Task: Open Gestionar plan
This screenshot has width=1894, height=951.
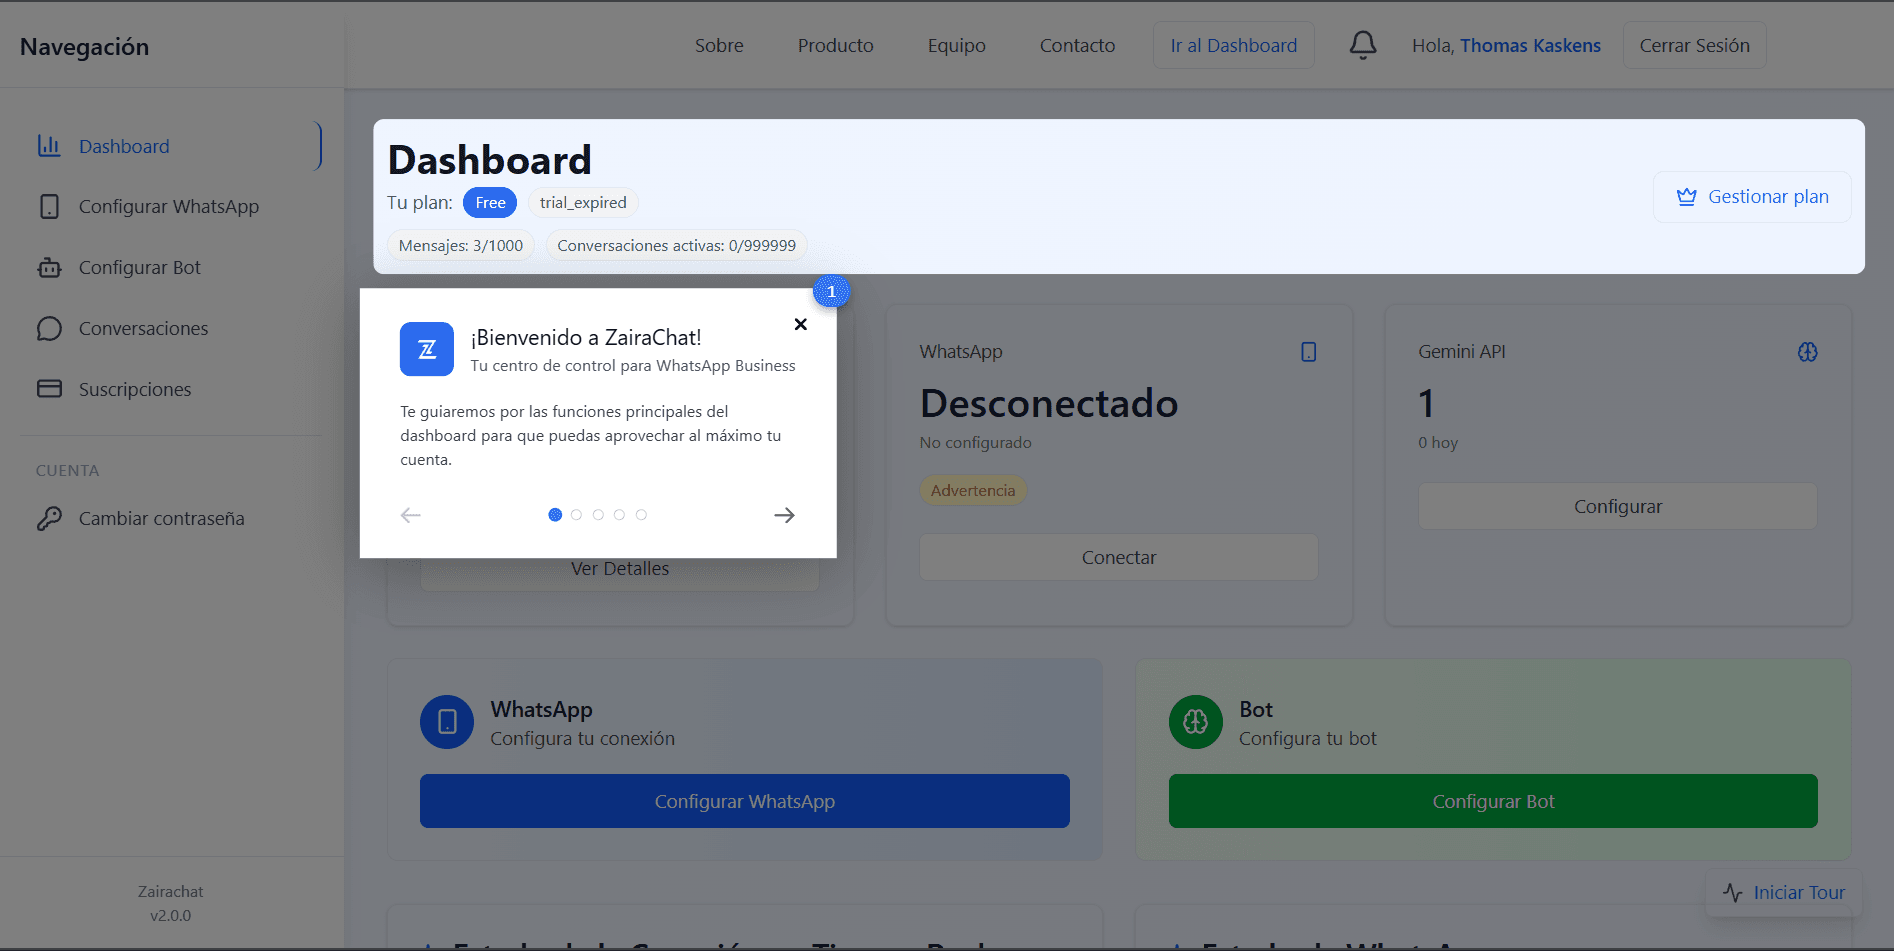Action: 1752,196
